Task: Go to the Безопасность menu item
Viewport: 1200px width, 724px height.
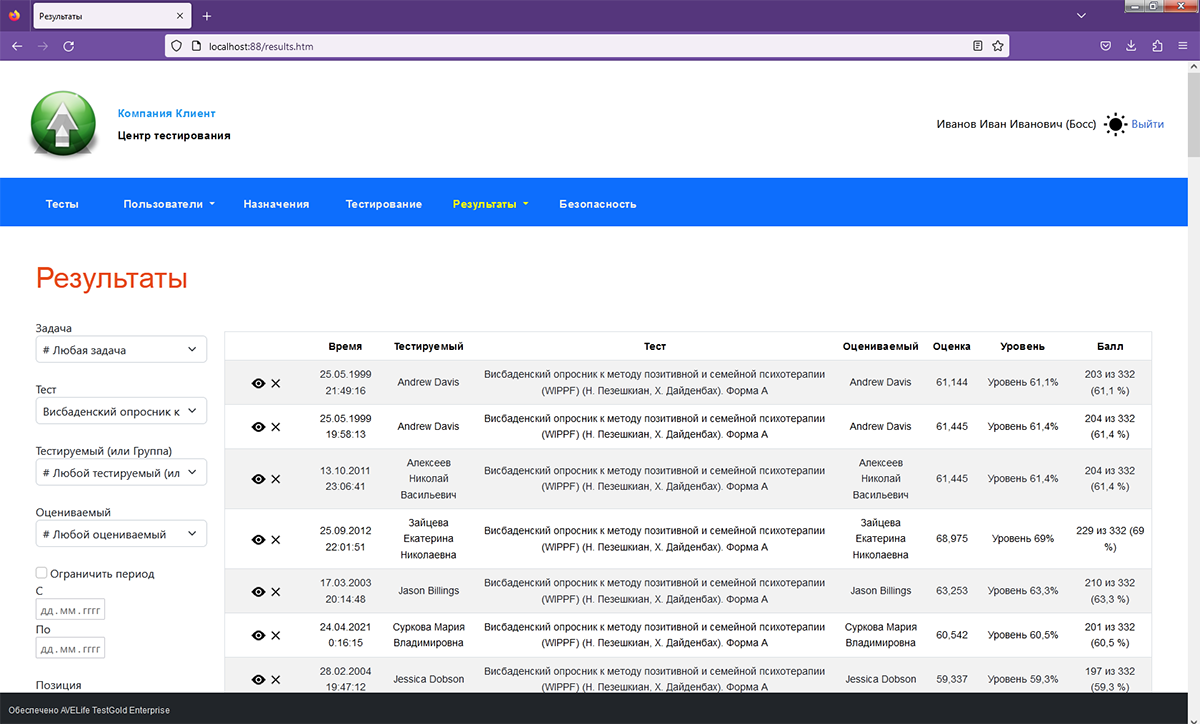Action: coord(597,204)
